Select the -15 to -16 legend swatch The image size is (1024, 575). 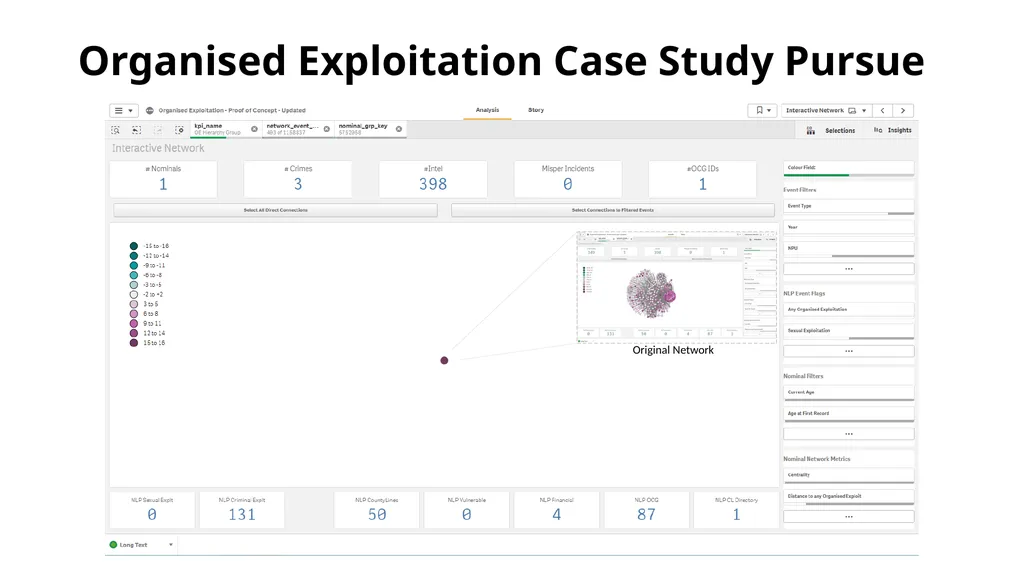134,246
